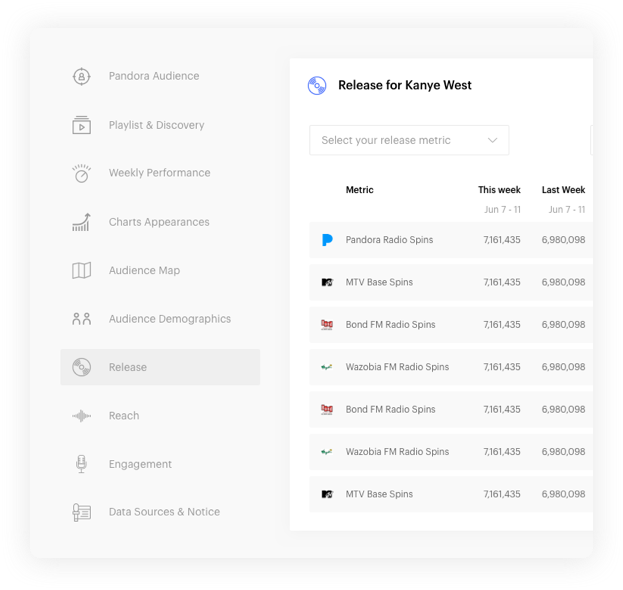The height and width of the screenshot is (590, 623).
Task: Click the Audience Map folded map icon
Action: [81, 271]
